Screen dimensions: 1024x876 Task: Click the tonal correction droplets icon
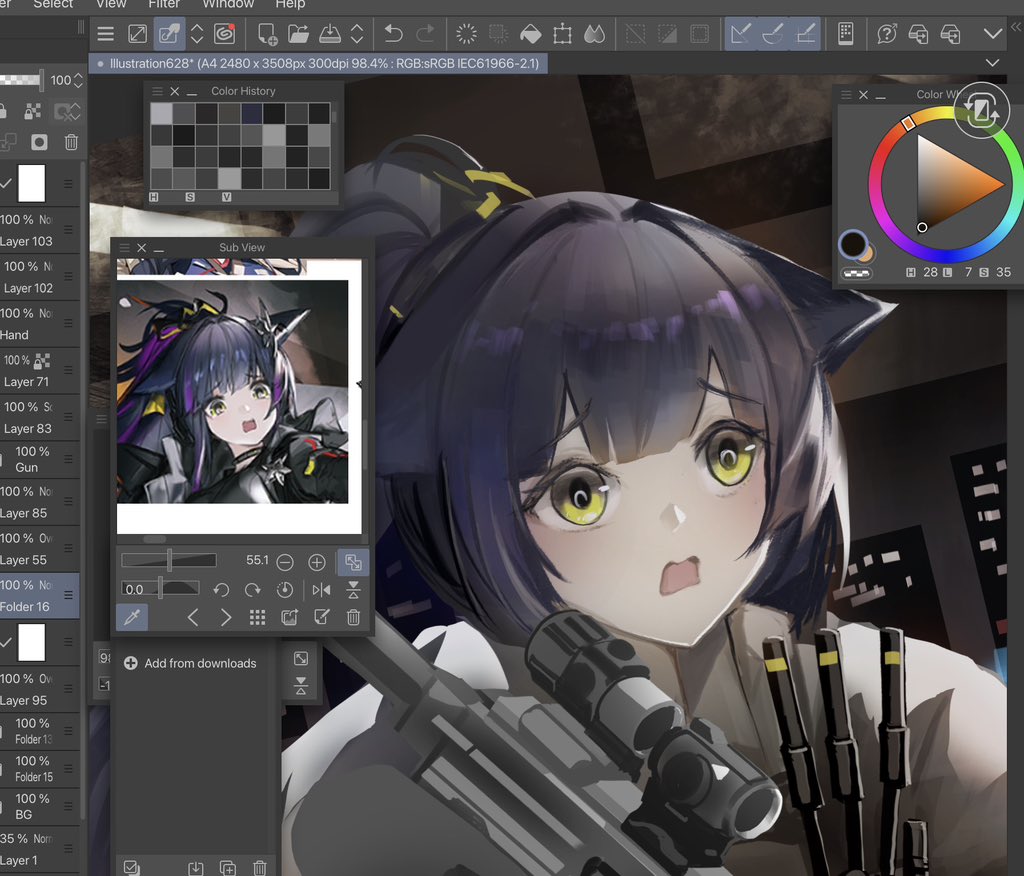[x=594, y=34]
